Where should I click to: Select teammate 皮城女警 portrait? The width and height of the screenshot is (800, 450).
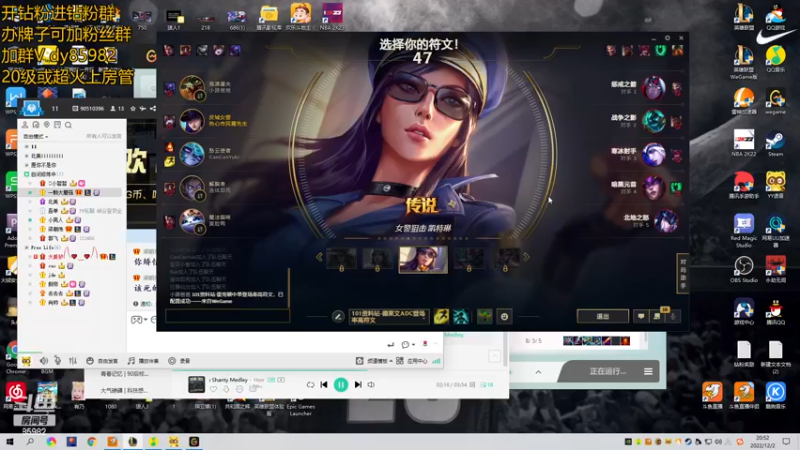pos(192,121)
